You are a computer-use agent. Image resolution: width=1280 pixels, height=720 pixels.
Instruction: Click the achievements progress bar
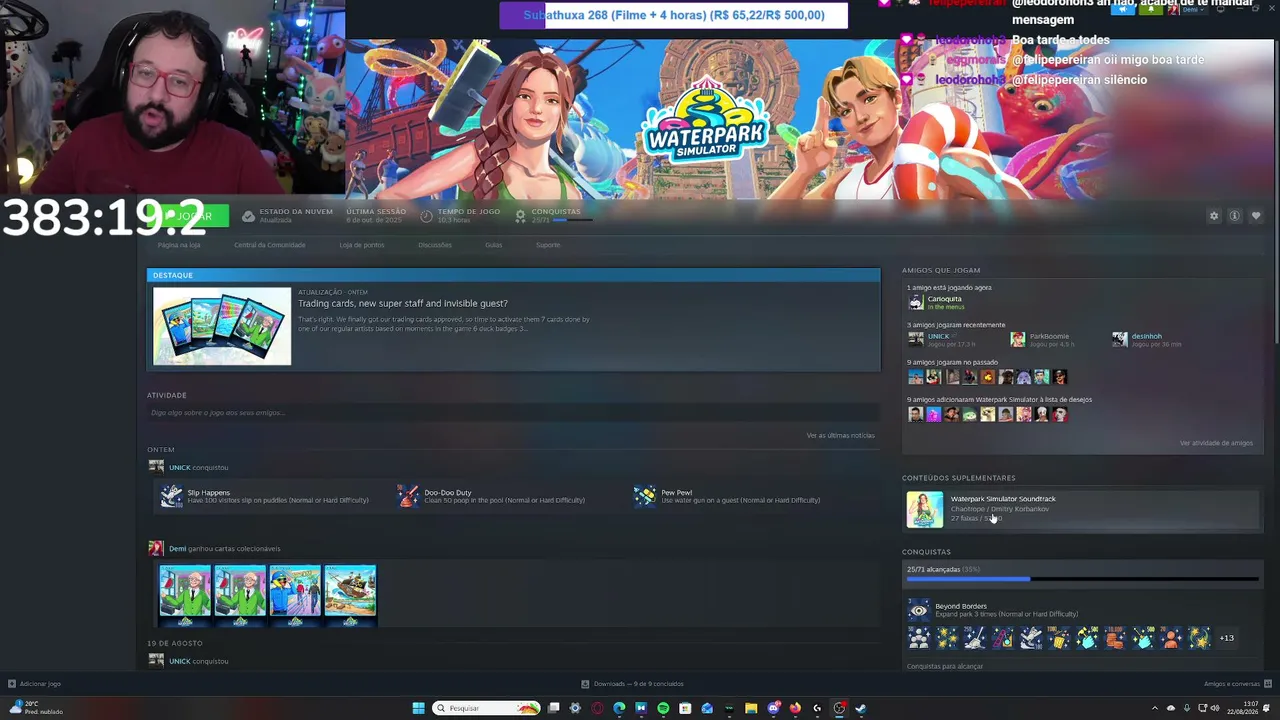[x=1082, y=579]
